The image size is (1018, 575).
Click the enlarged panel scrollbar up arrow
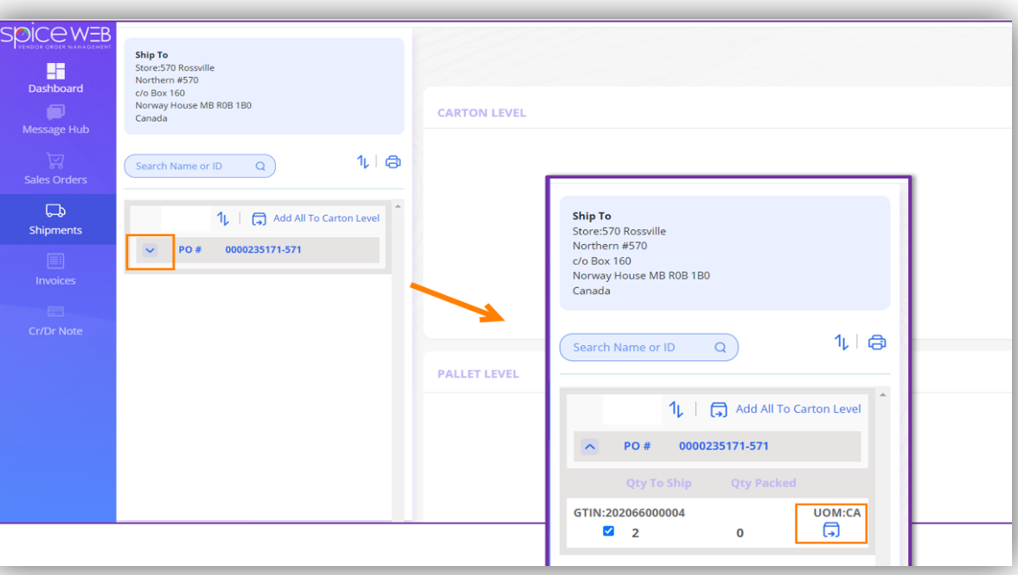point(882,395)
